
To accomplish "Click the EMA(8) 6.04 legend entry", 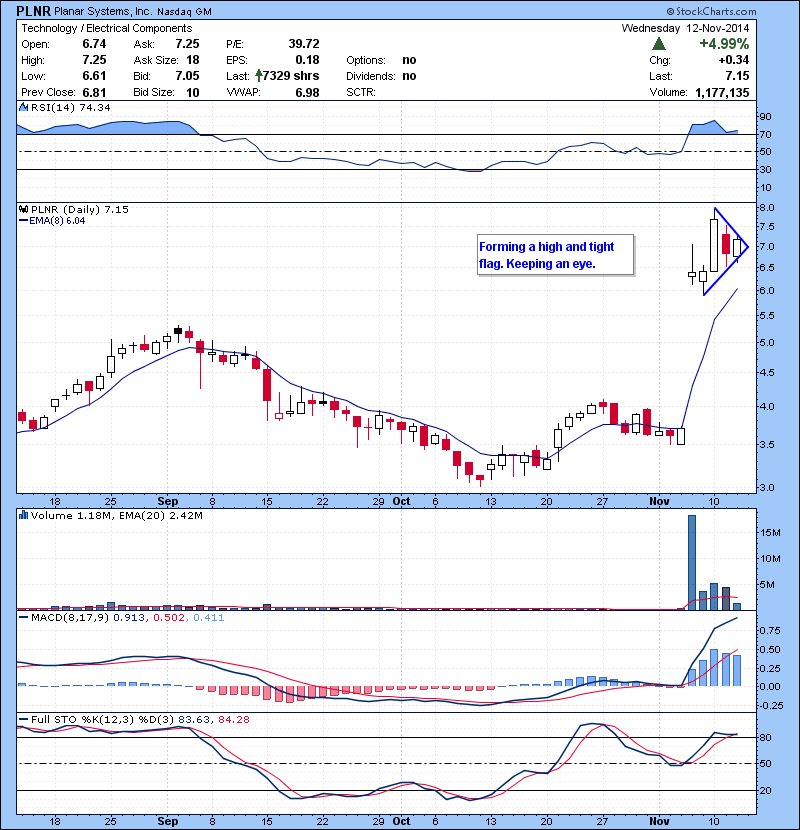I will tap(52, 220).
